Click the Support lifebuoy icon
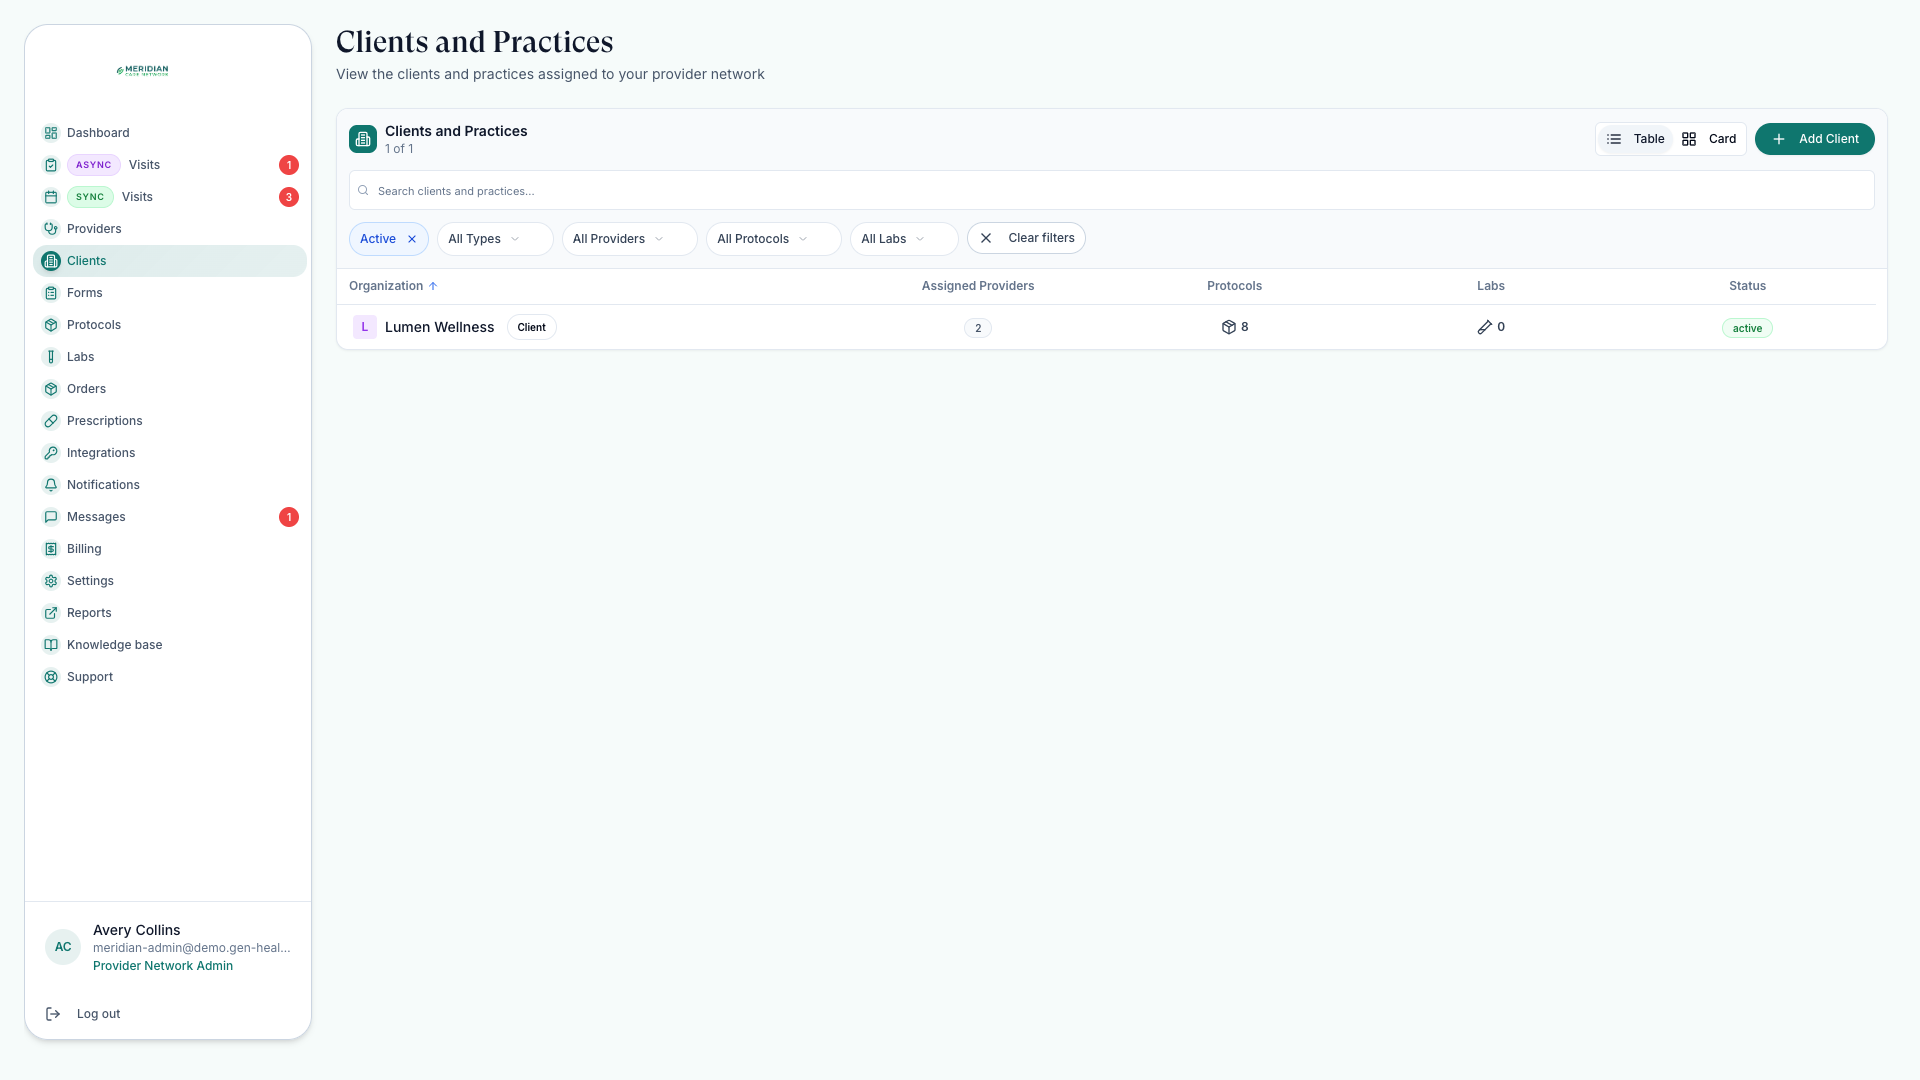Image resolution: width=1920 pixels, height=1080 pixels. click(51, 677)
